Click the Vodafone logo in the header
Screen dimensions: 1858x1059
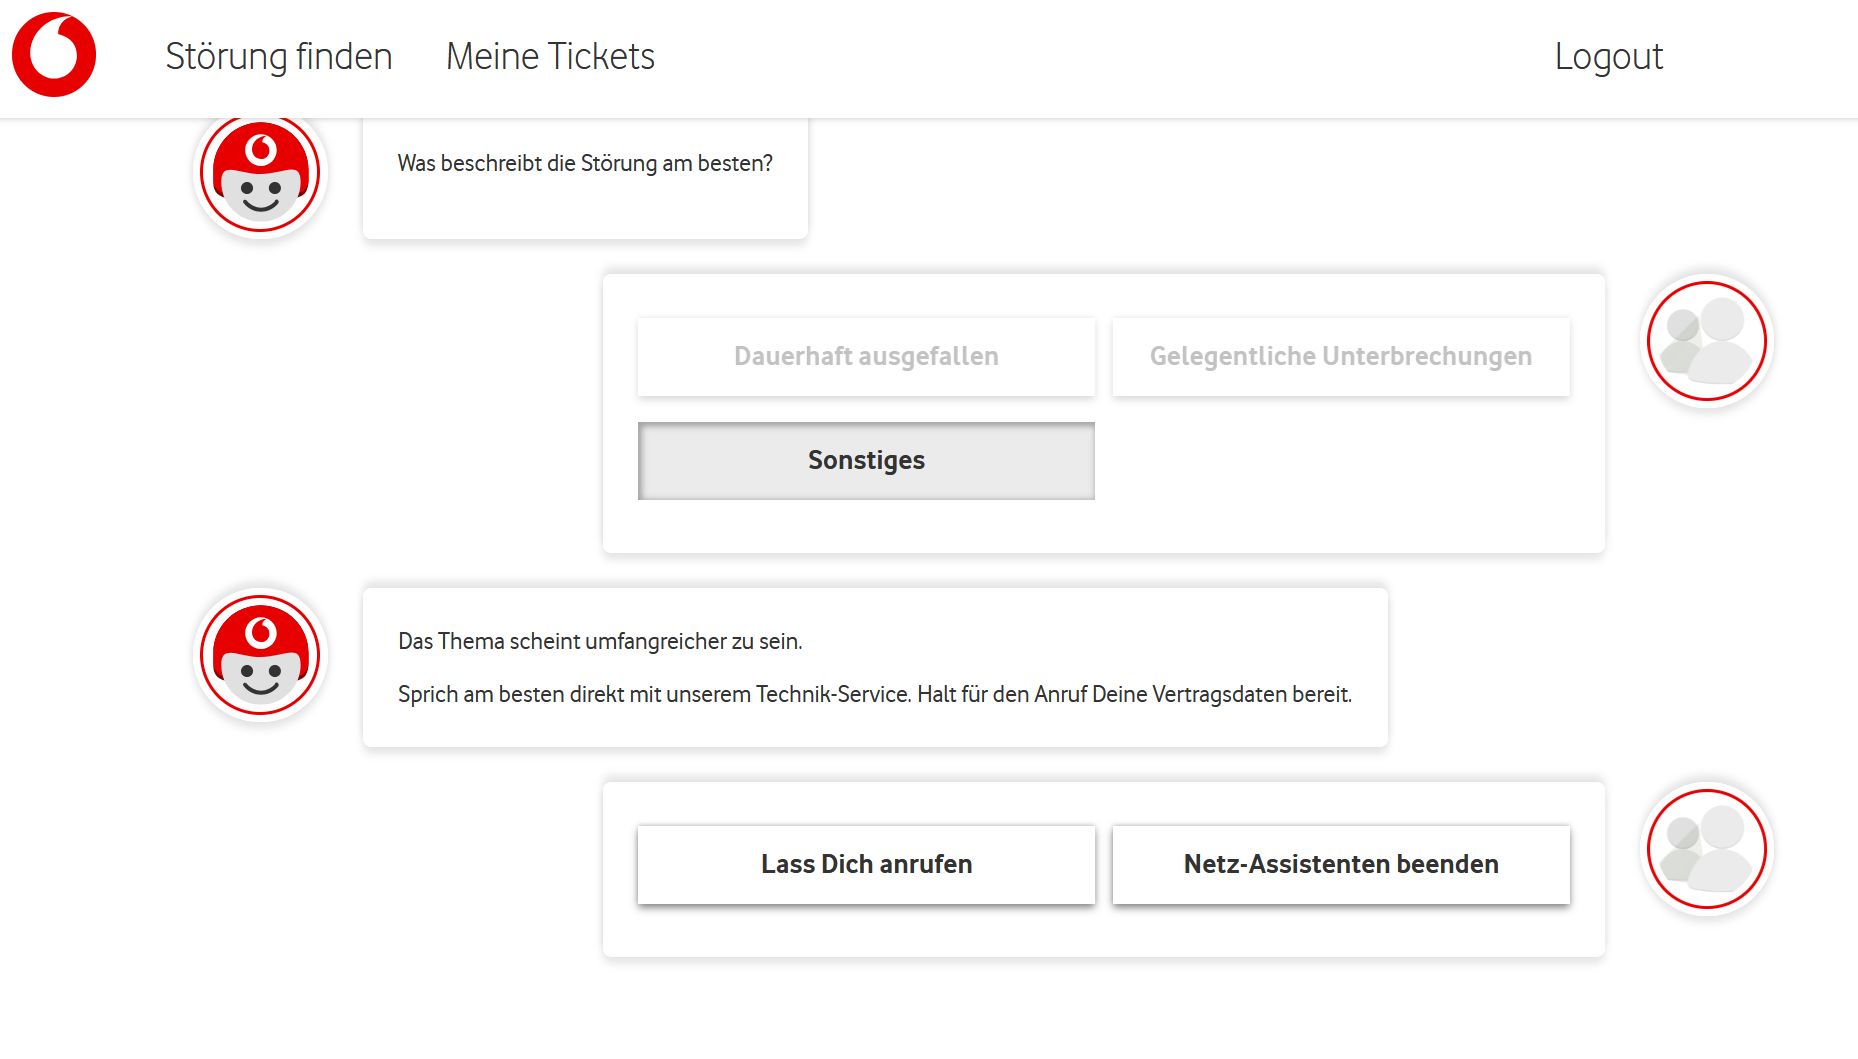point(54,55)
